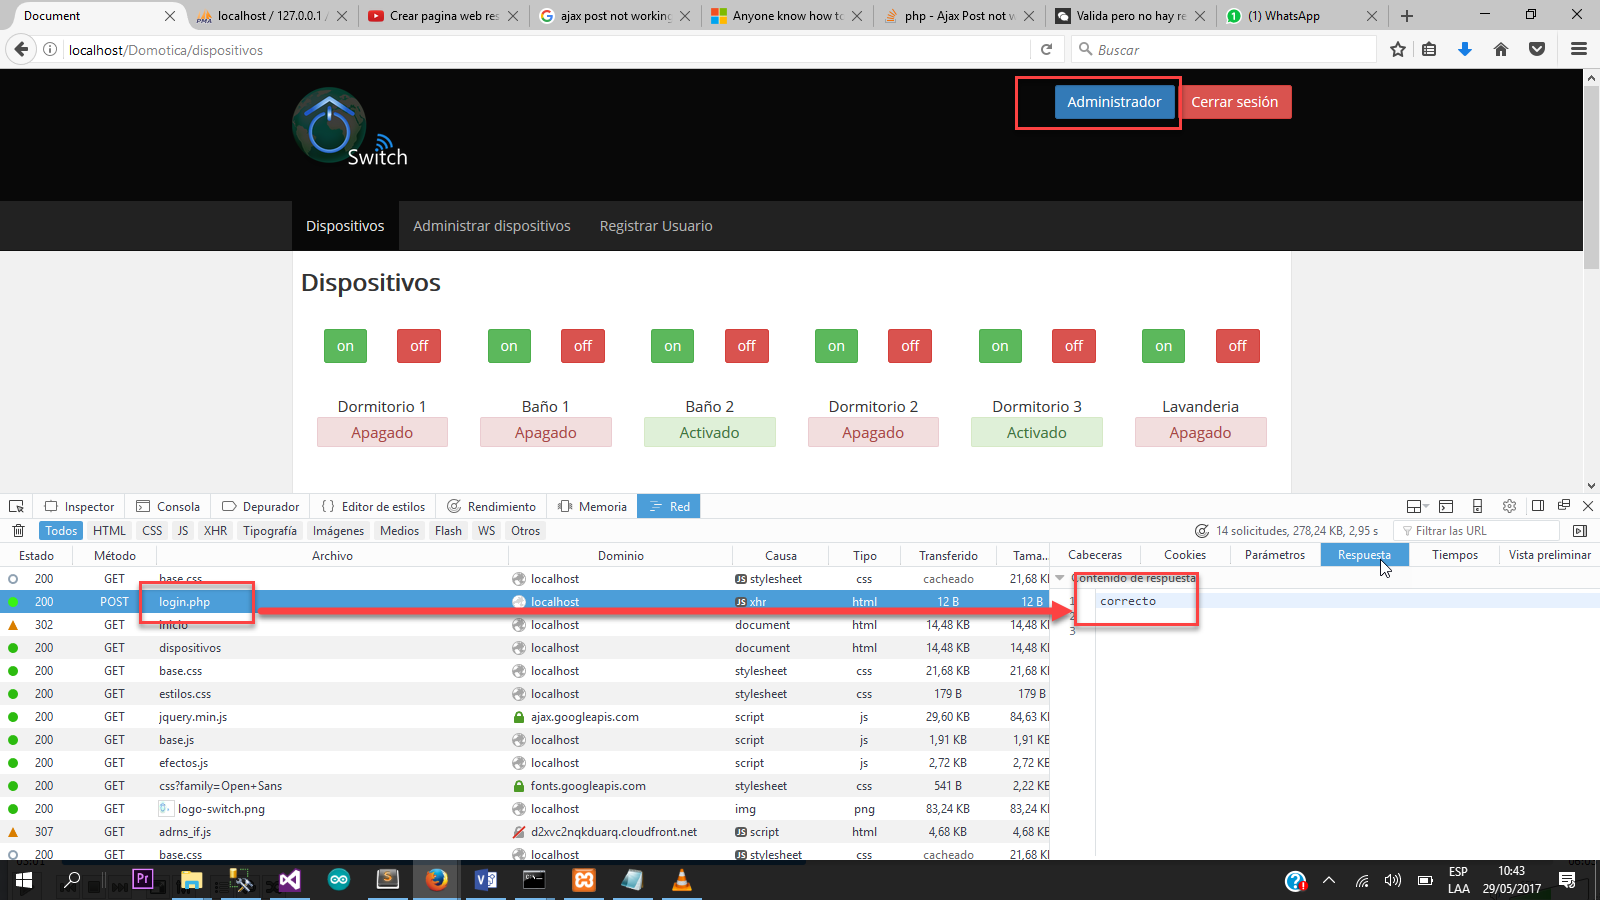Screen dimensions: 1600x900
Task: Bookmark this page with the star icon
Action: pos(1398,49)
